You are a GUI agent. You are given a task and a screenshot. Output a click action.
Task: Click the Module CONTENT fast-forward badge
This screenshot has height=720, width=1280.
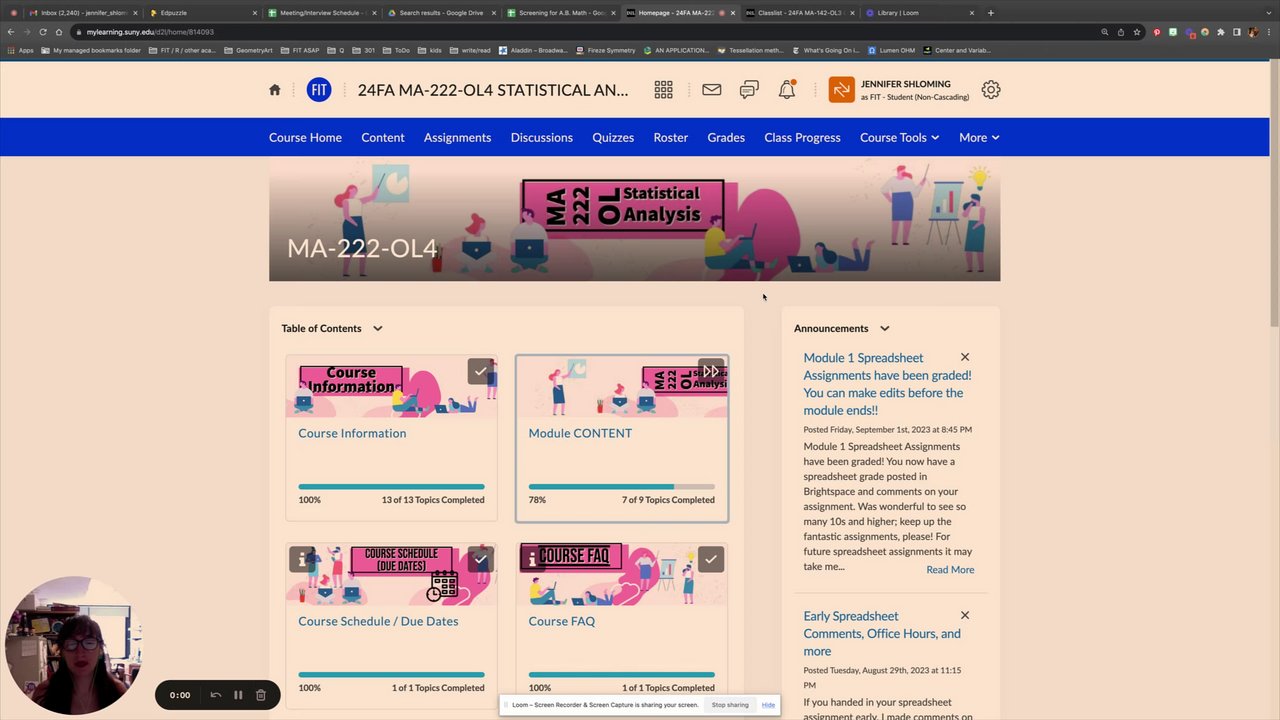click(x=711, y=371)
